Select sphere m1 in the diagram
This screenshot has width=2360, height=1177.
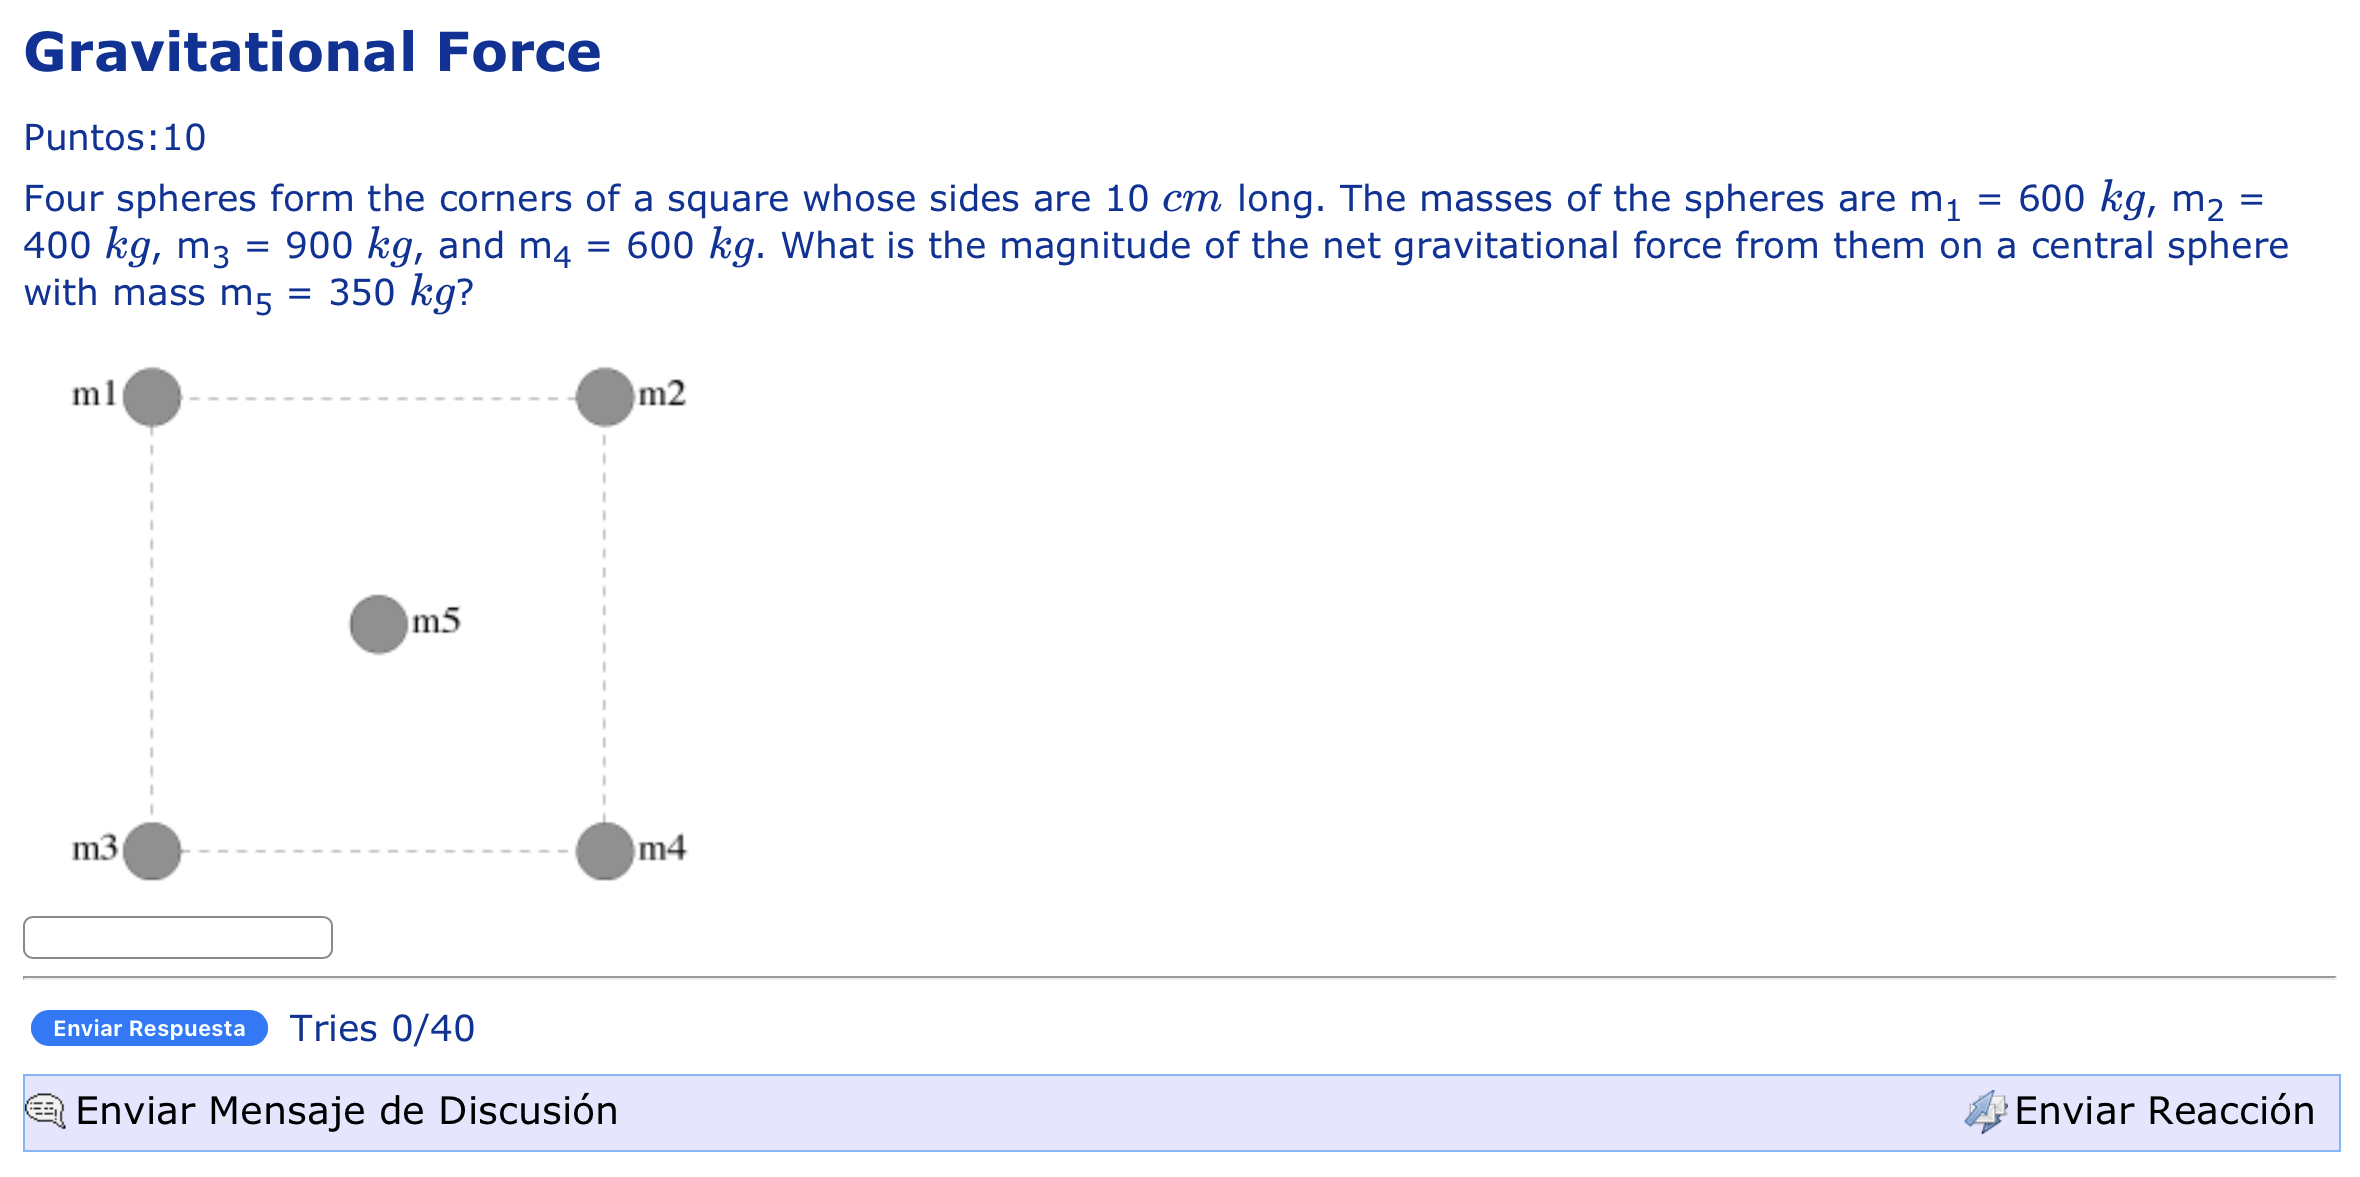[151, 396]
